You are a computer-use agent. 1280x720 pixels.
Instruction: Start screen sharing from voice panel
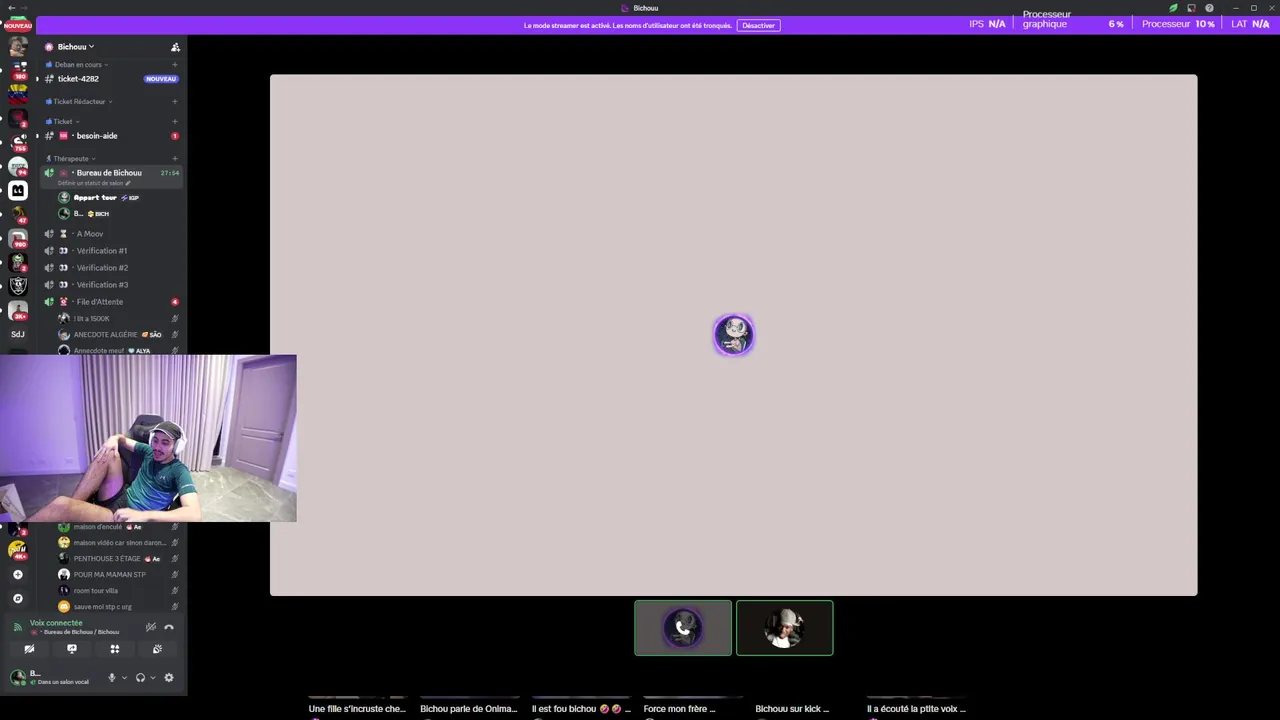click(x=72, y=649)
